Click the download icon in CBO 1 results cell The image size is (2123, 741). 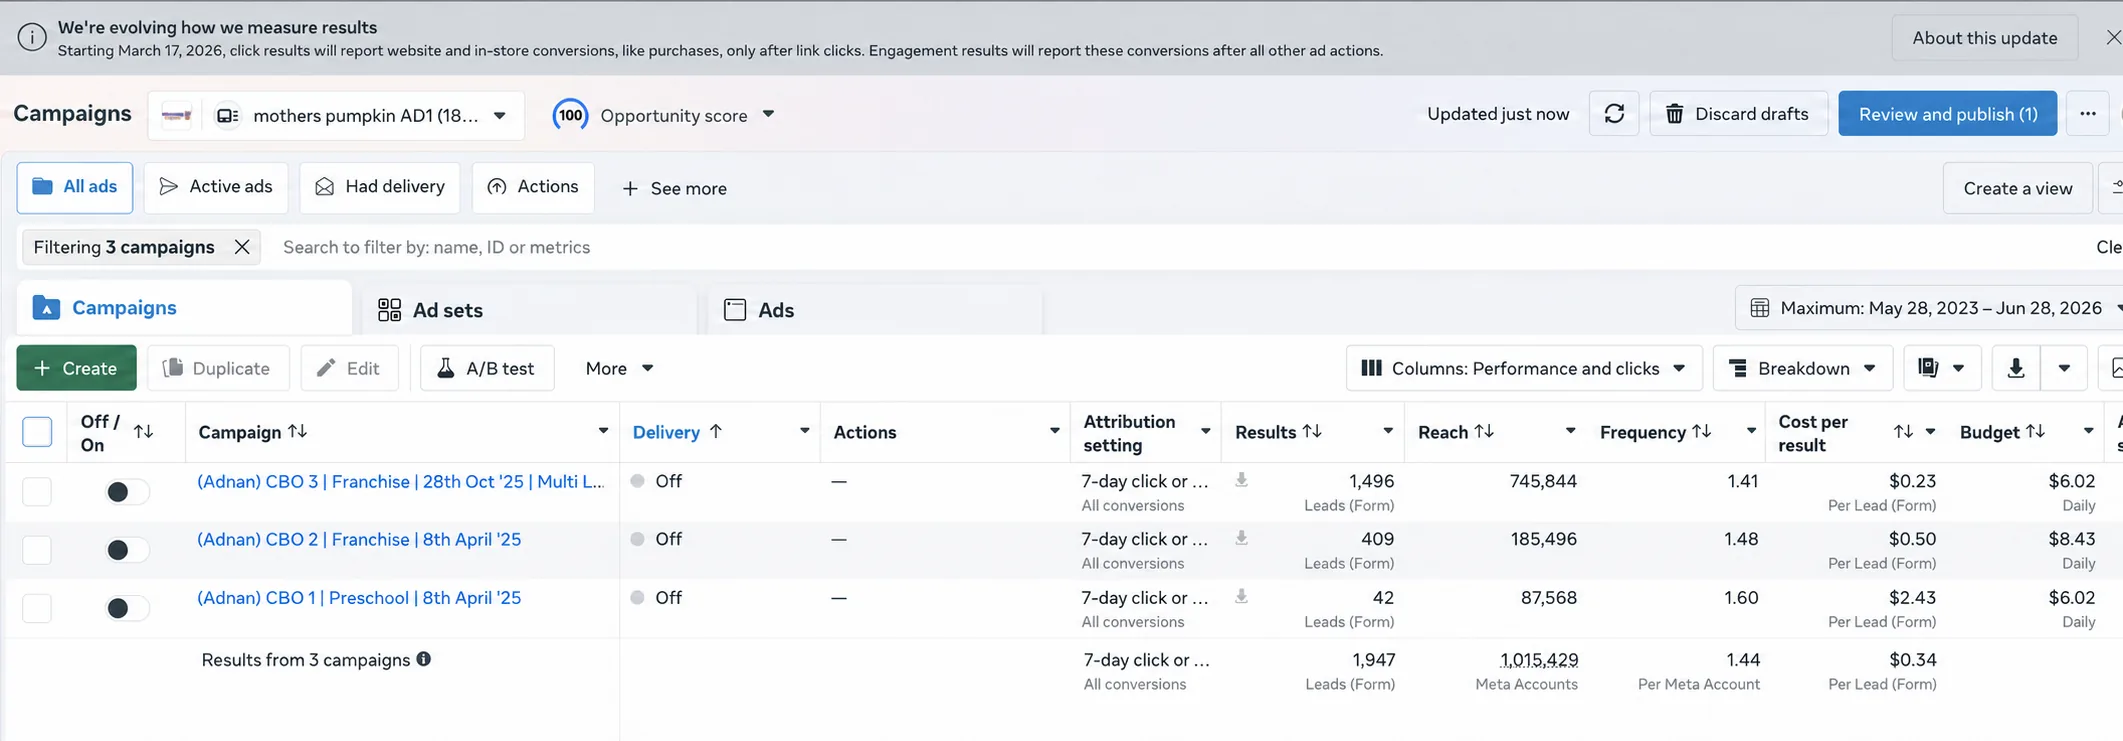(x=1241, y=596)
